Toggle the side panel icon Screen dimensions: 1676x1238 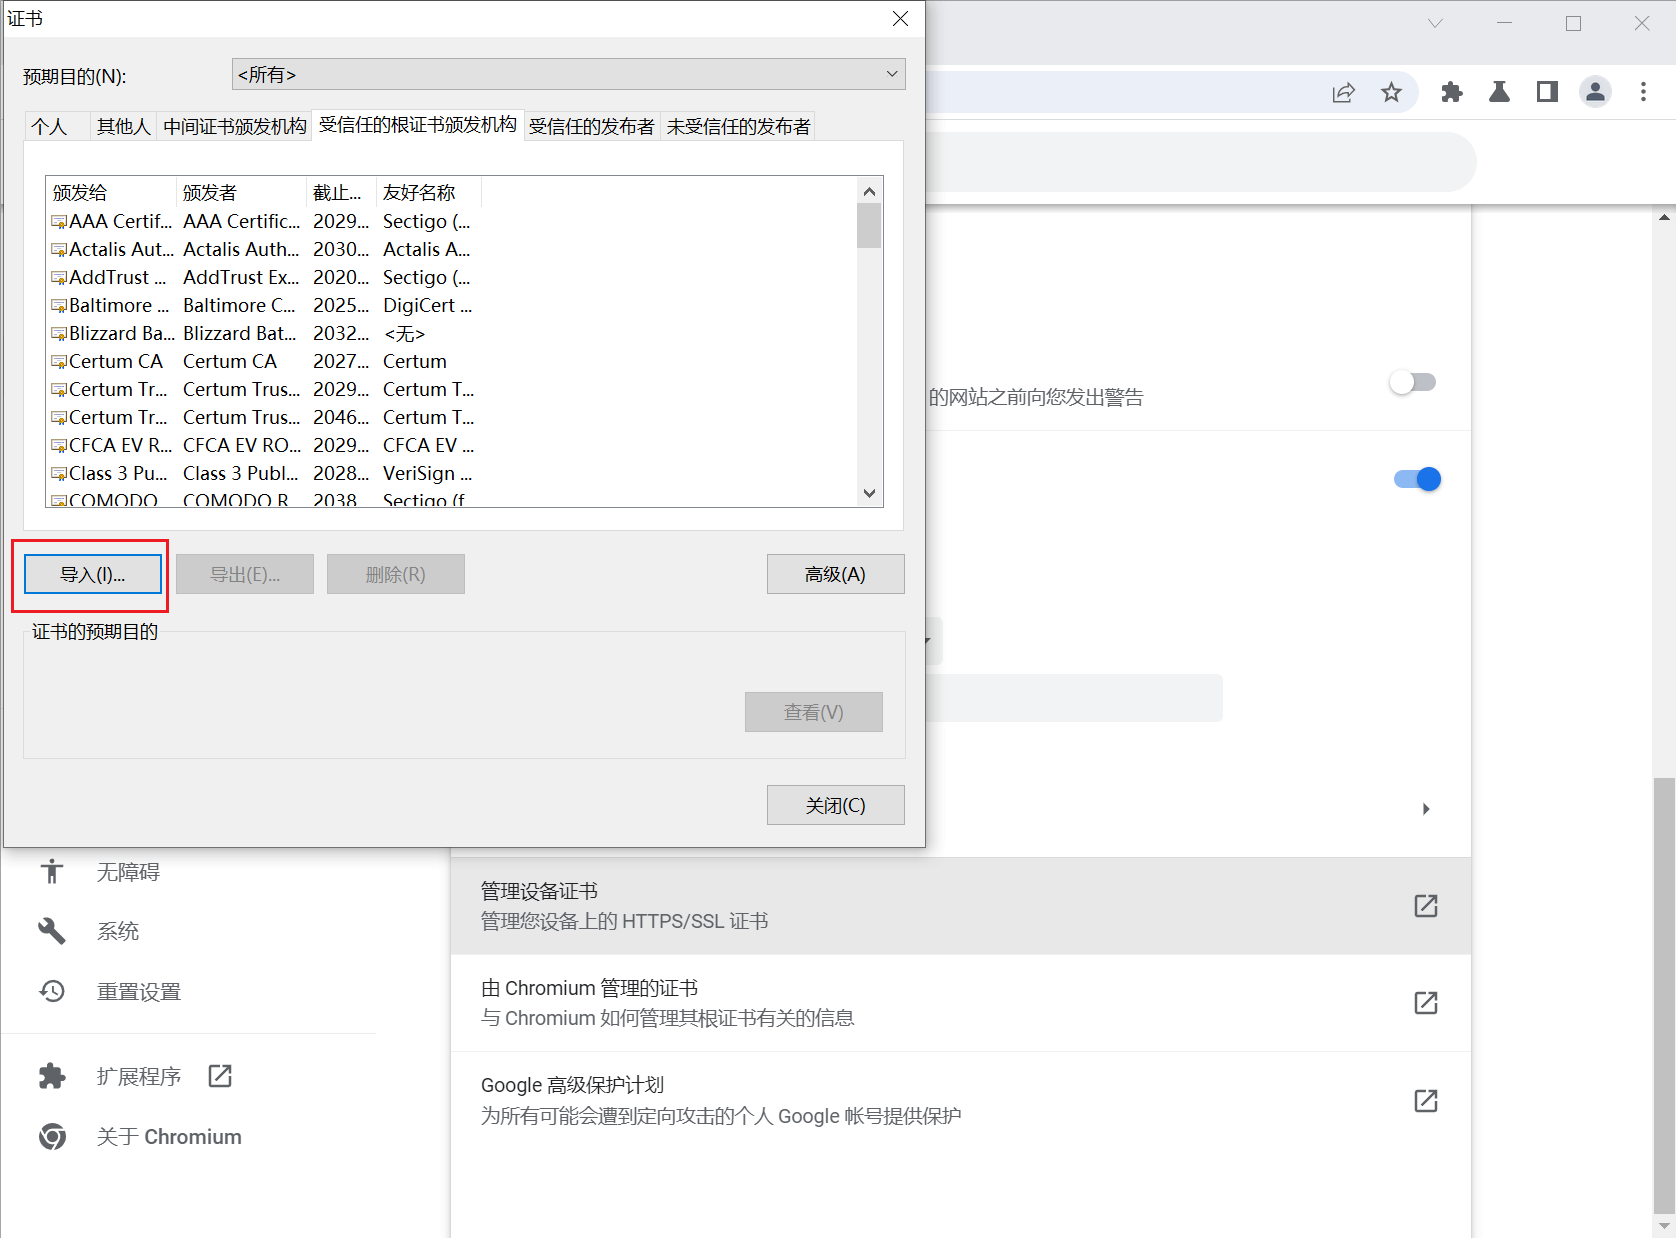coord(1547,93)
